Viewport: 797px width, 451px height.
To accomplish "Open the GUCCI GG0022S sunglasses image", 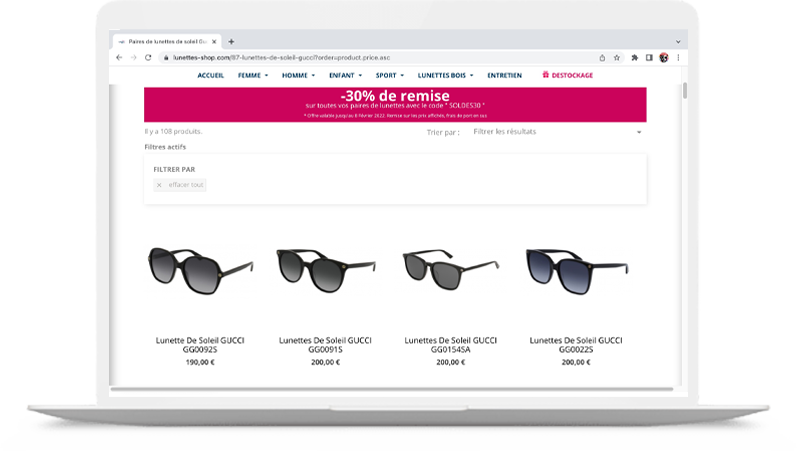I will [x=576, y=271].
